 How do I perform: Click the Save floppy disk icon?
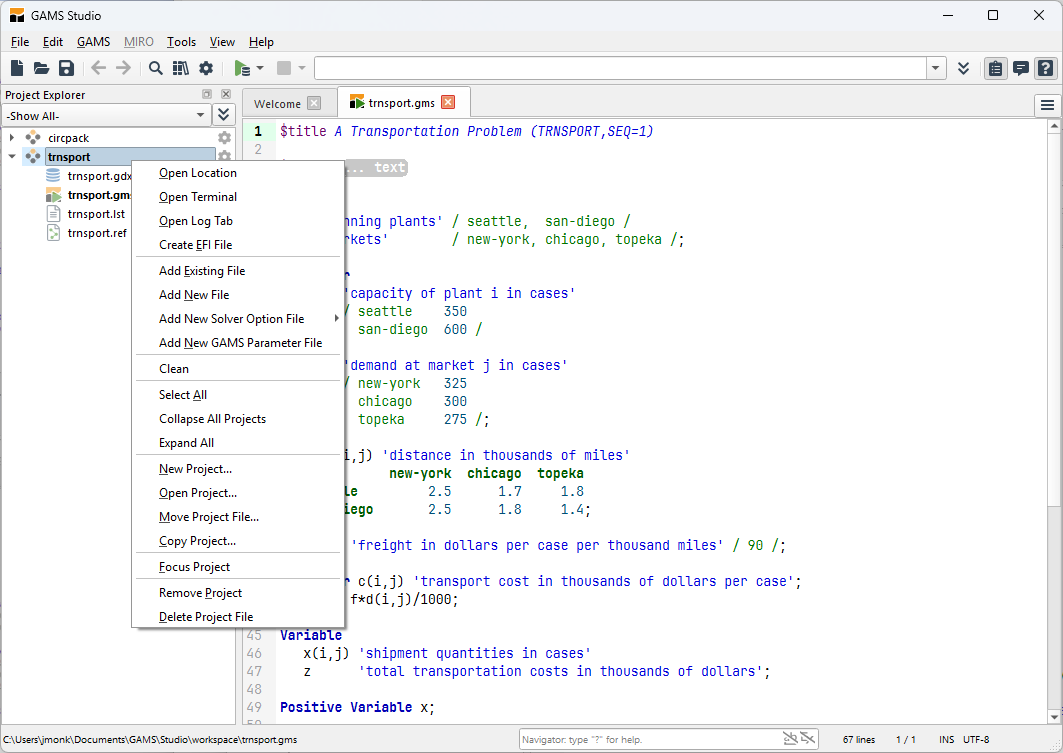pos(66,68)
